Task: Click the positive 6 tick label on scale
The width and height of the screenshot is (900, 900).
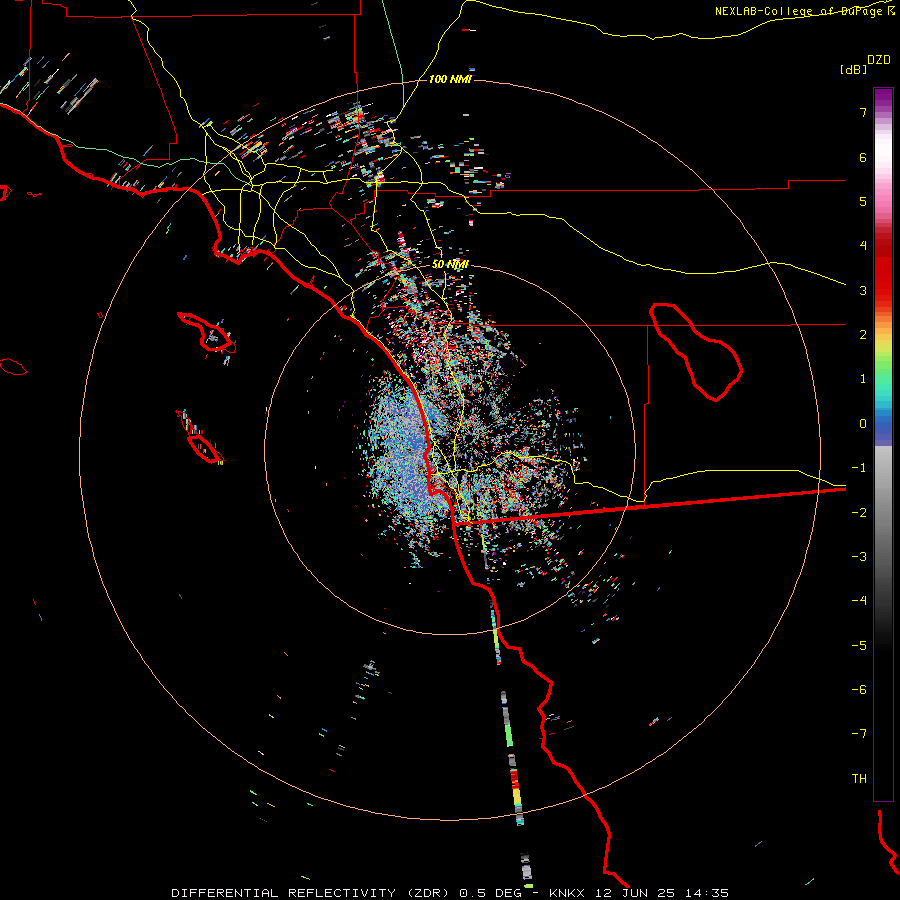Action: tap(863, 157)
